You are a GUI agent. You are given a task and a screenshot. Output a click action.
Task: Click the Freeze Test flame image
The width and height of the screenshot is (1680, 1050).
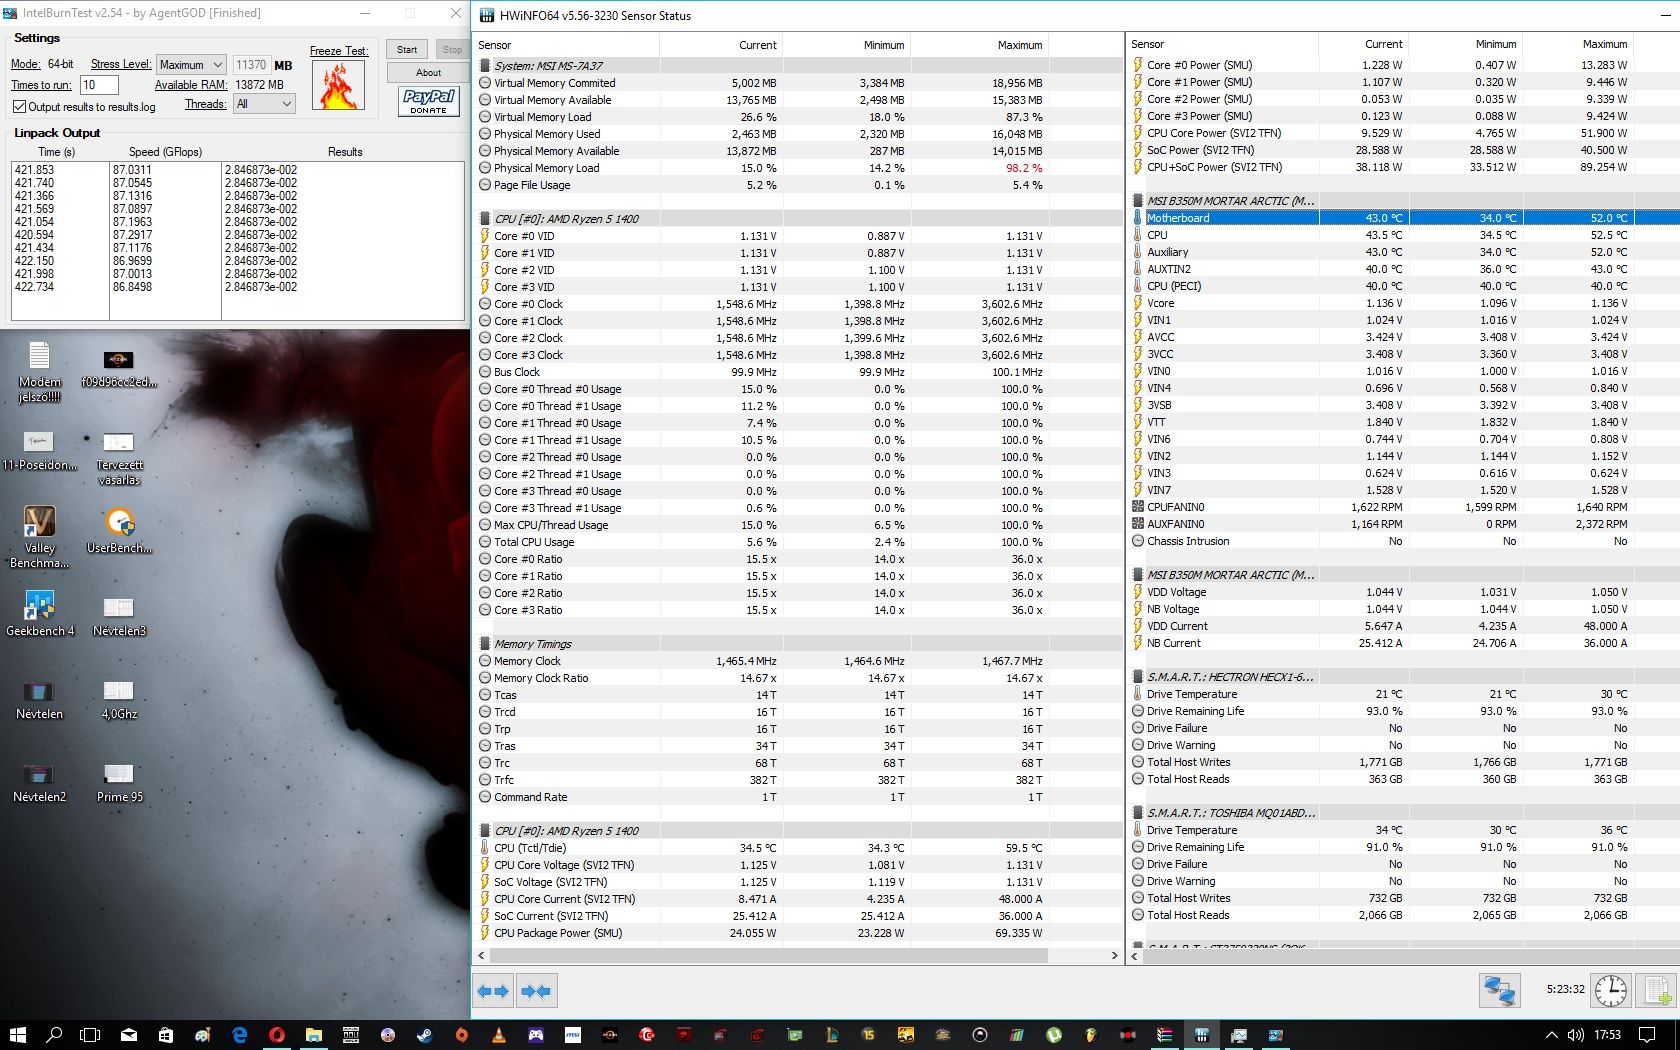[338, 85]
